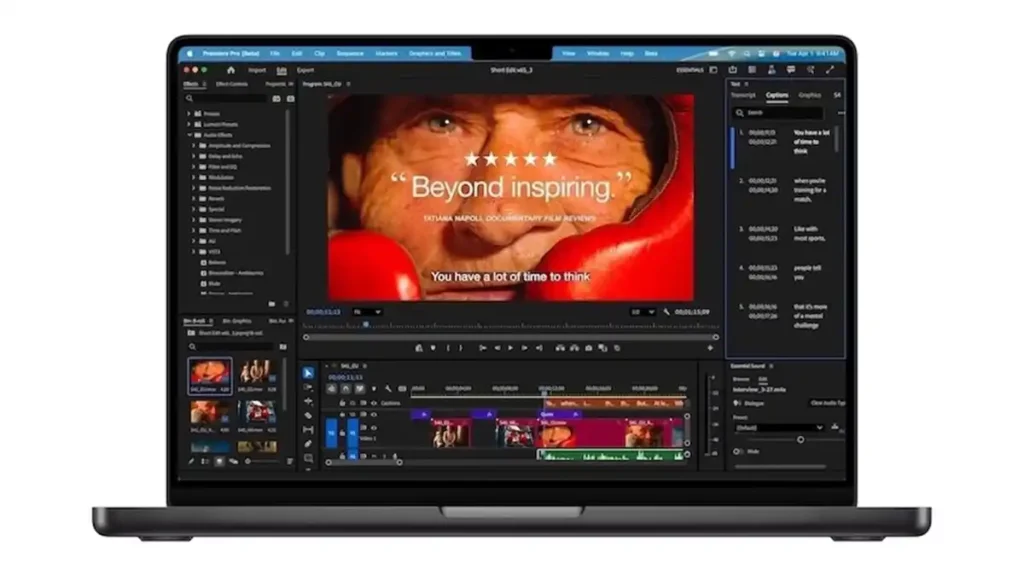Click the wrench settings icon in Program Monitor
The width and height of the screenshot is (1024, 576).
tap(667, 312)
